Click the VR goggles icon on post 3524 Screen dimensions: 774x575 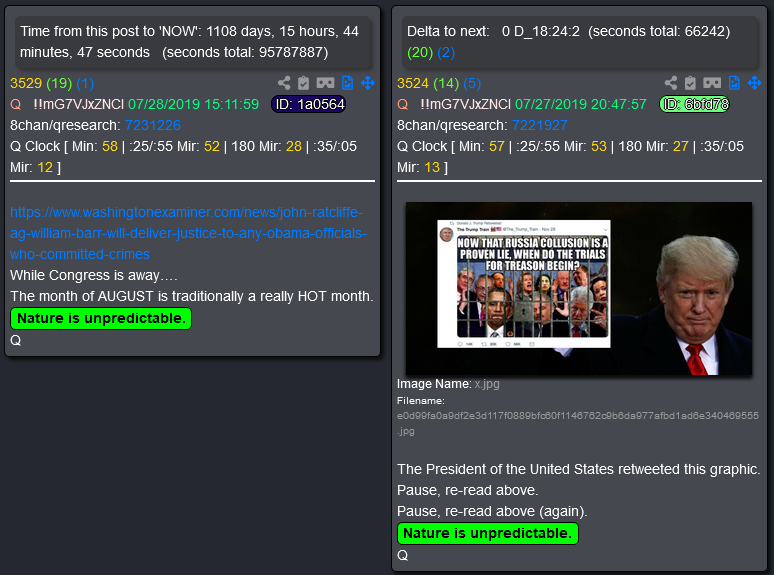pyautogui.click(x=712, y=83)
